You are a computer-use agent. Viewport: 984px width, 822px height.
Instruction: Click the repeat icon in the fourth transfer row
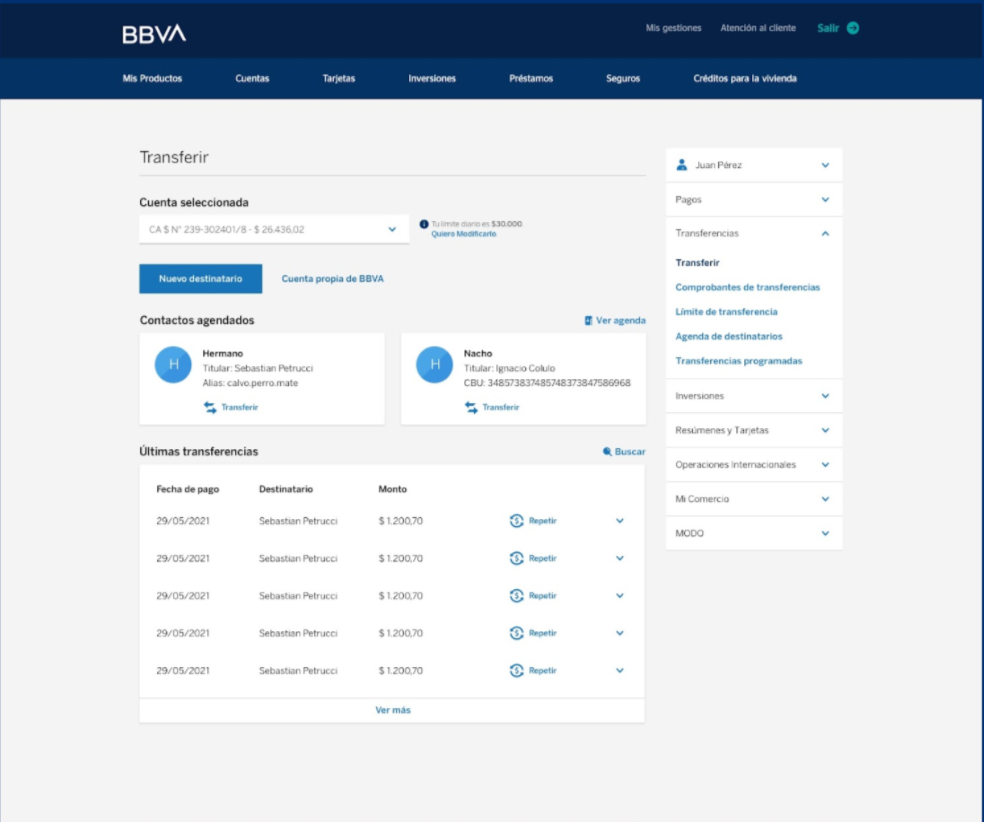tap(516, 633)
